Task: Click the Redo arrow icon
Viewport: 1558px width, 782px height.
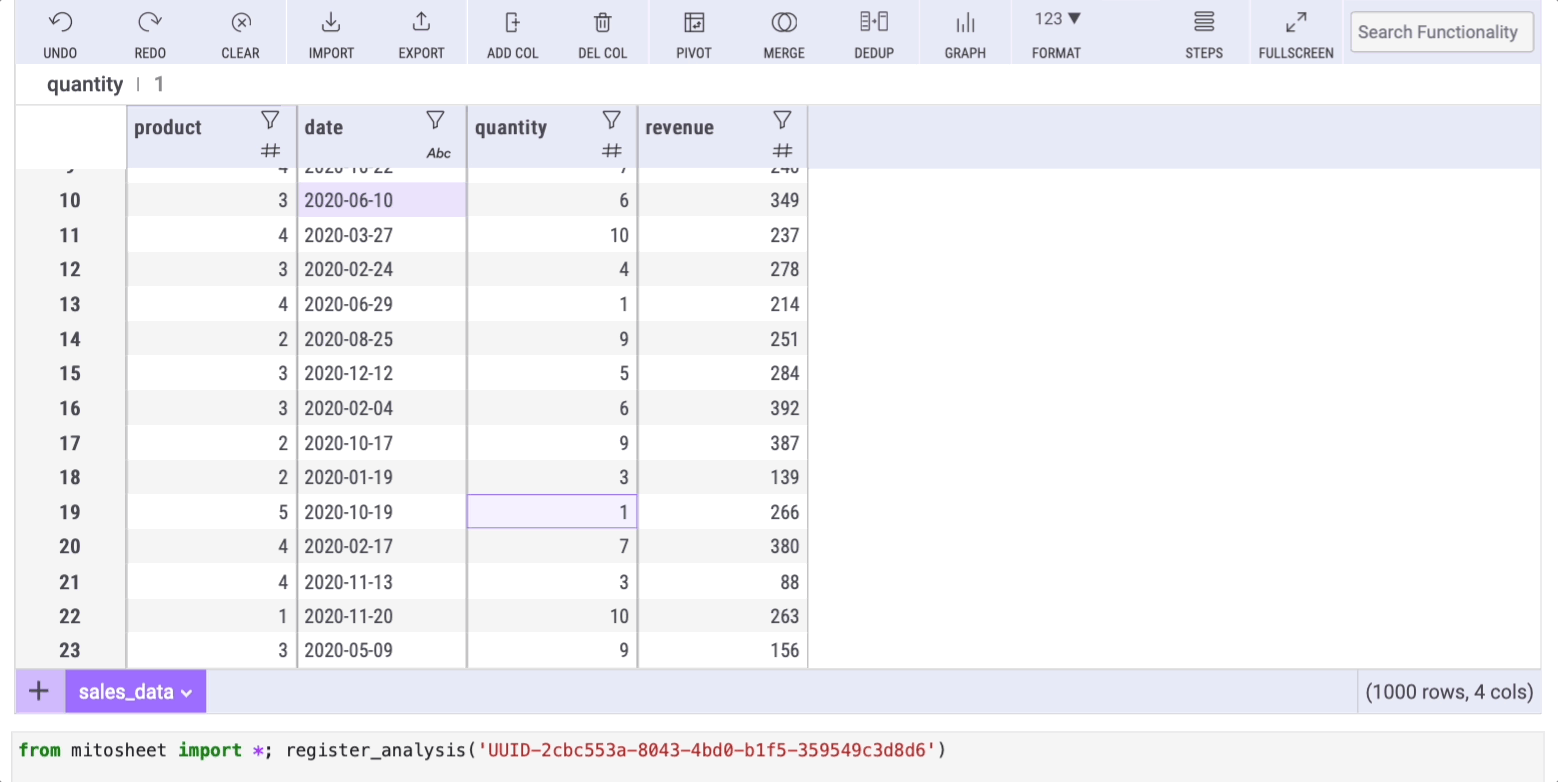Action: point(150,22)
